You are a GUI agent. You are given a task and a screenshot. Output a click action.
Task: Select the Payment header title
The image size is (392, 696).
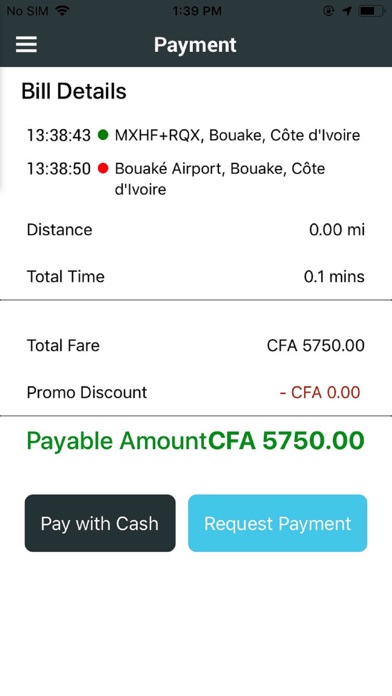pyautogui.click(x=195, y=45)
